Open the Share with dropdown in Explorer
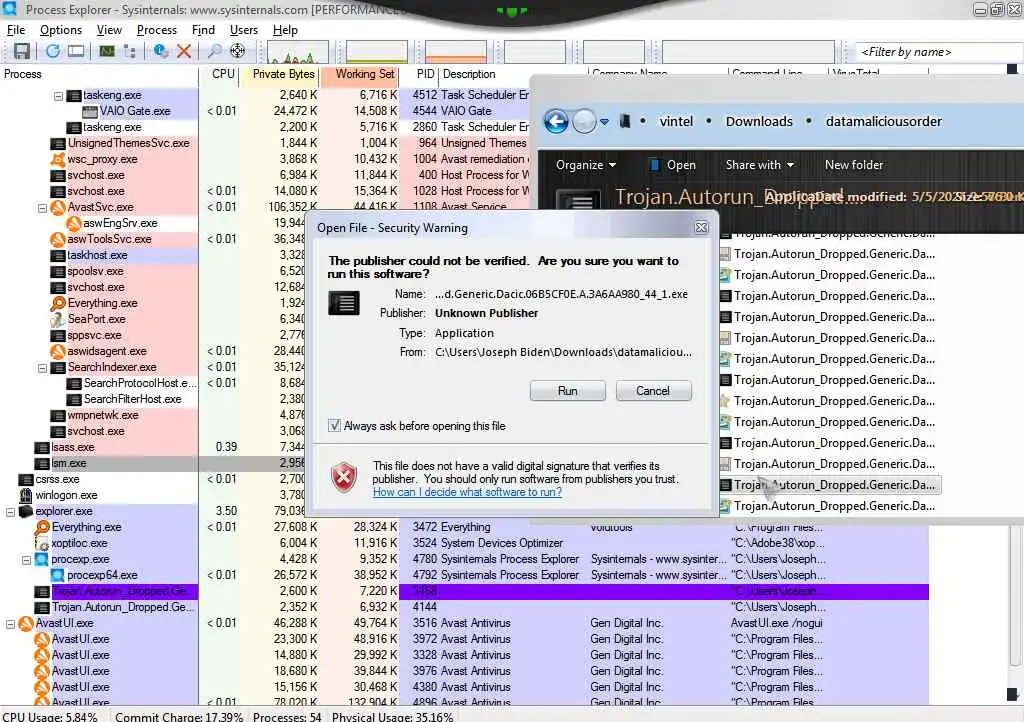1024x722 pixels. point(760,165)
